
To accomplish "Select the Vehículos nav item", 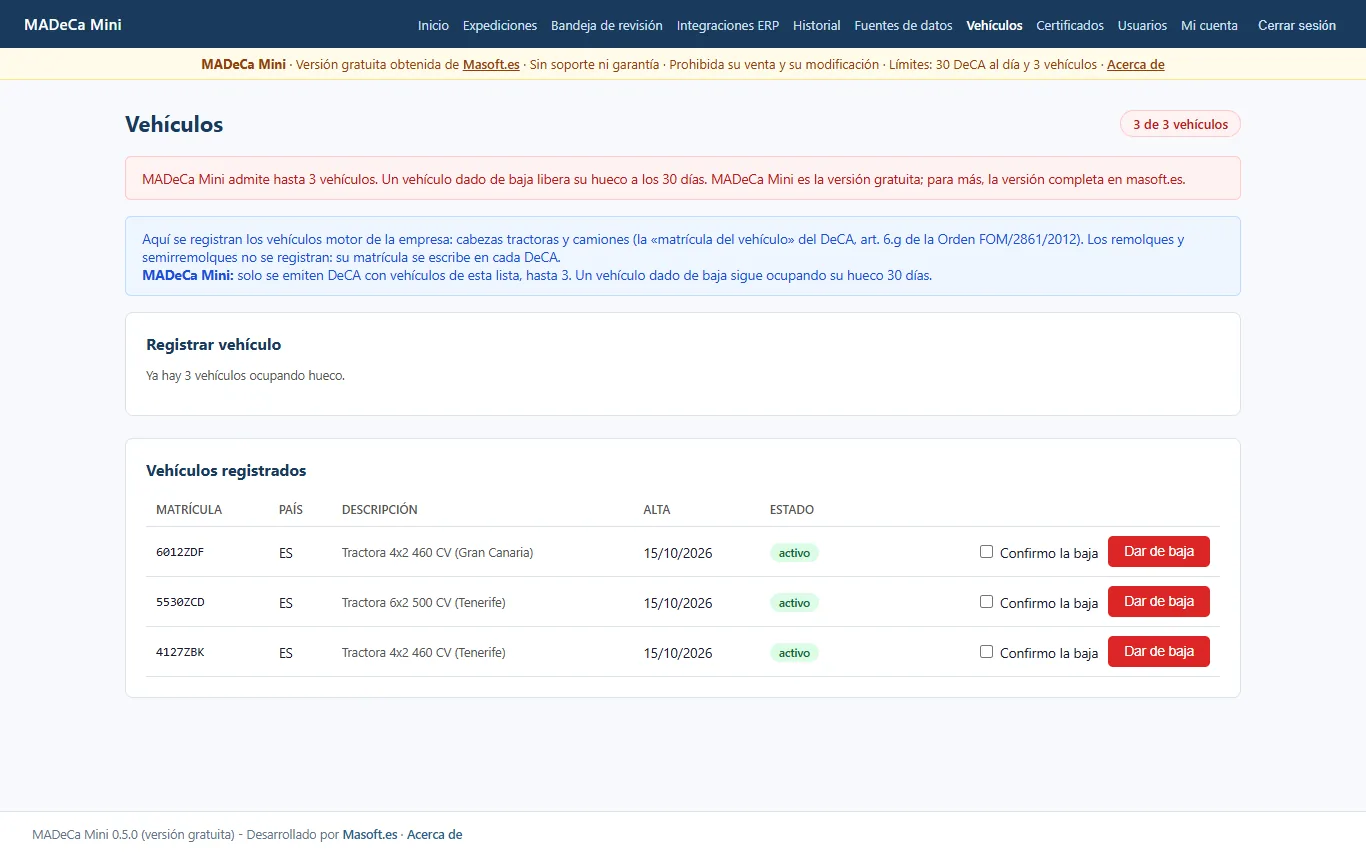I will (995, 25).
